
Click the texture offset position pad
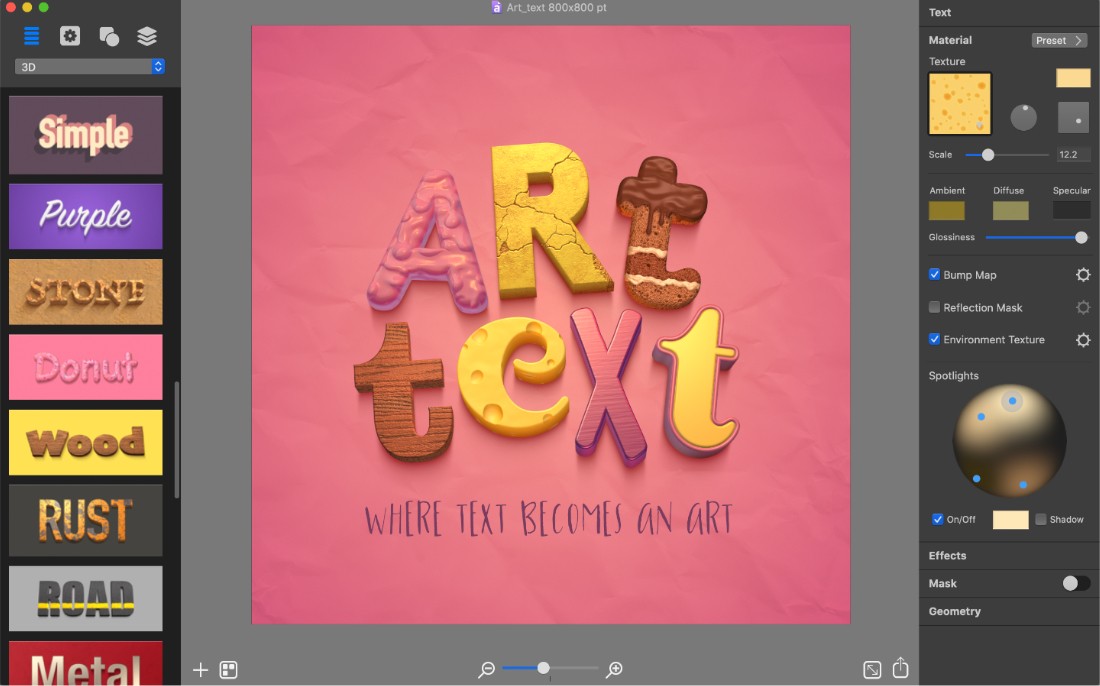1073,117
